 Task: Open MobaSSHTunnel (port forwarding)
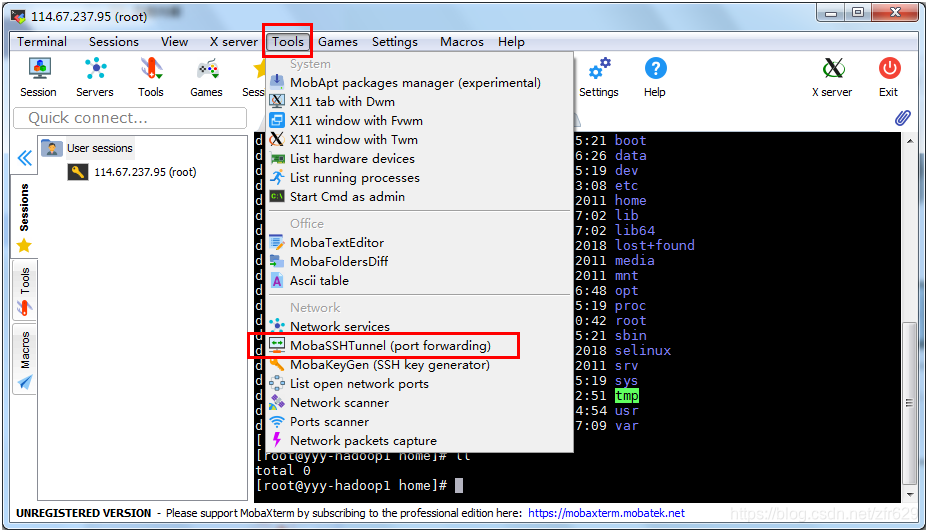[x=419, y=346]
